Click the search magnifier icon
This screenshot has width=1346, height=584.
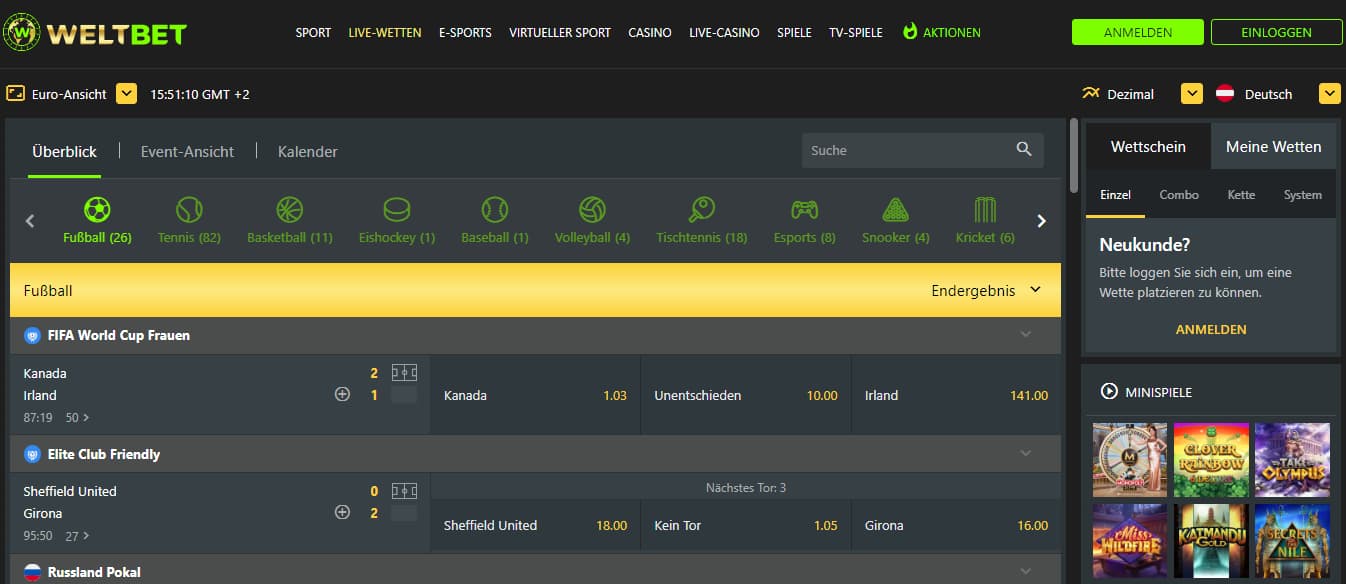pyautogui.click(x=1024, y=150)
